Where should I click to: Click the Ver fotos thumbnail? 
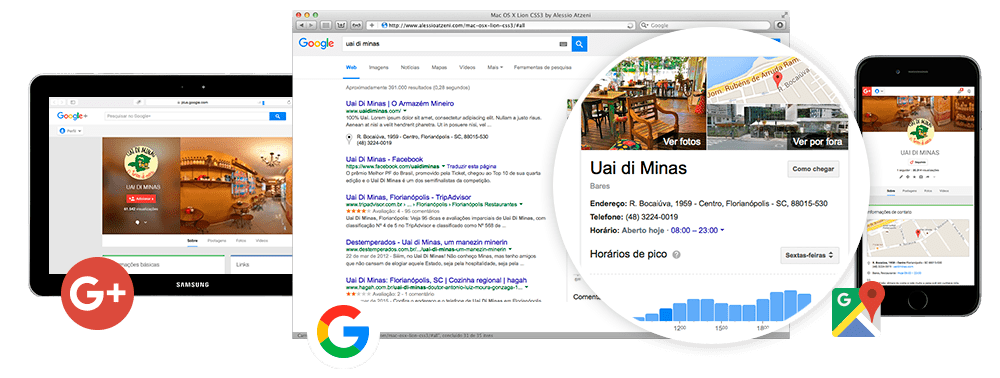point(643,104)
